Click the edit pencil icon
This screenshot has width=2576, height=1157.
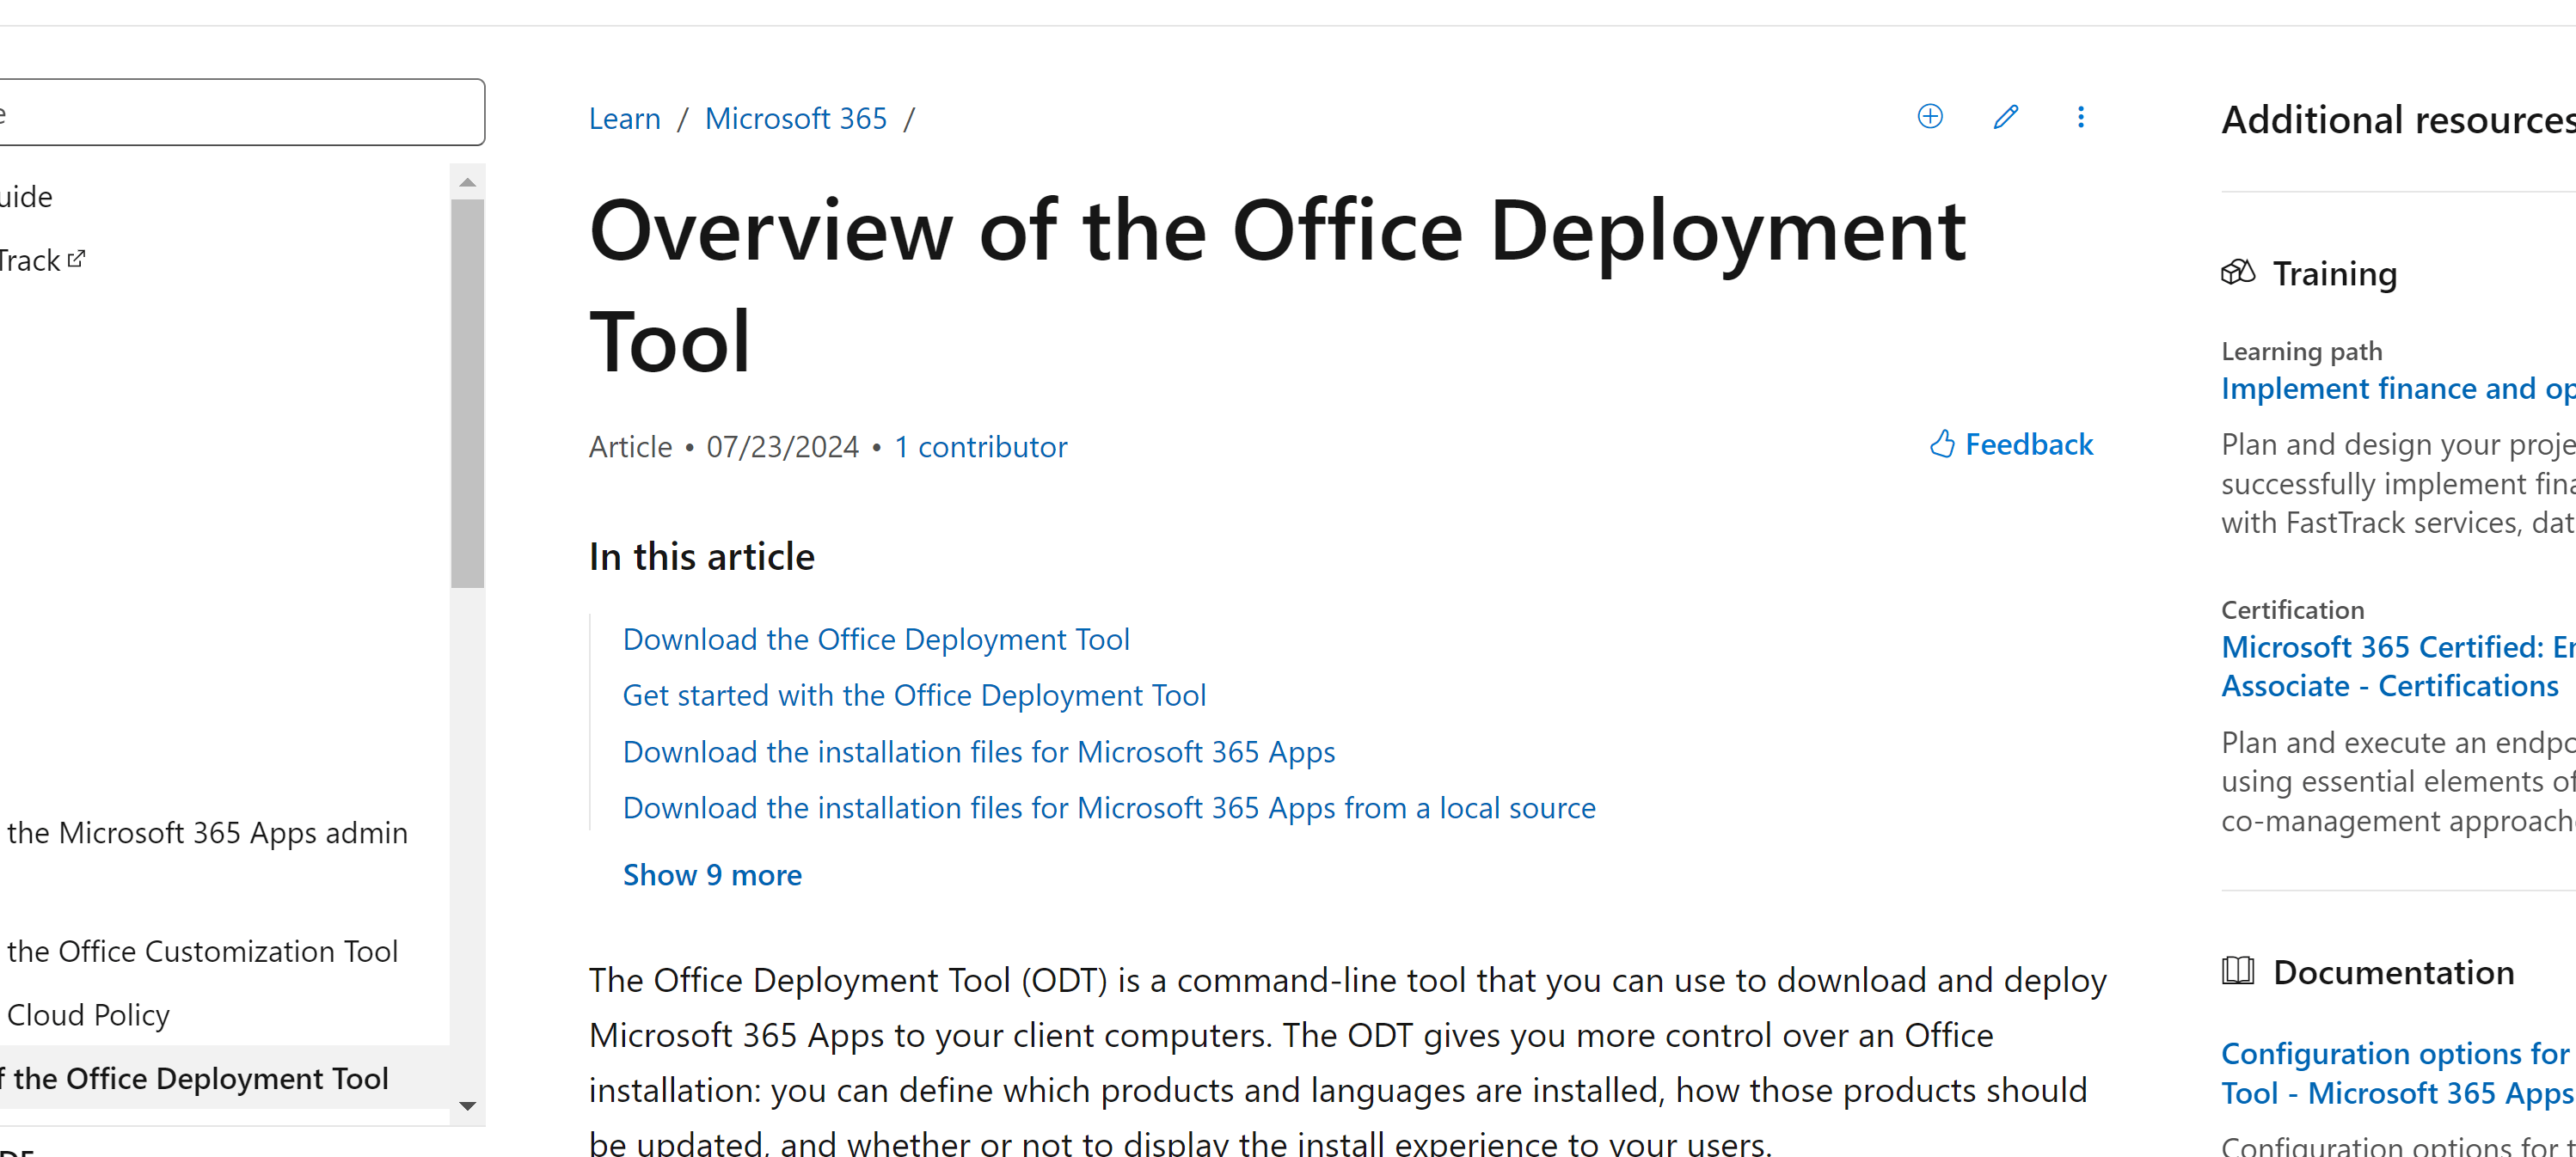[2006, 117]
